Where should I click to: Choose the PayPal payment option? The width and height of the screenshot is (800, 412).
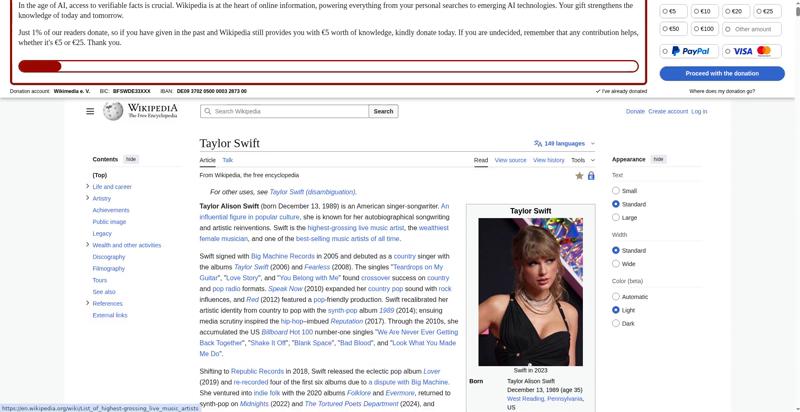pyautogui.click(x=689, y=51)
